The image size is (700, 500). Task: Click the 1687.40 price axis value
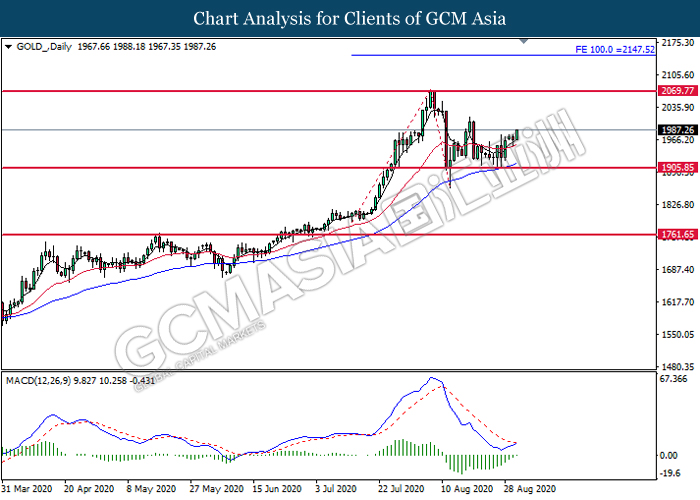(x=678, y=270)
